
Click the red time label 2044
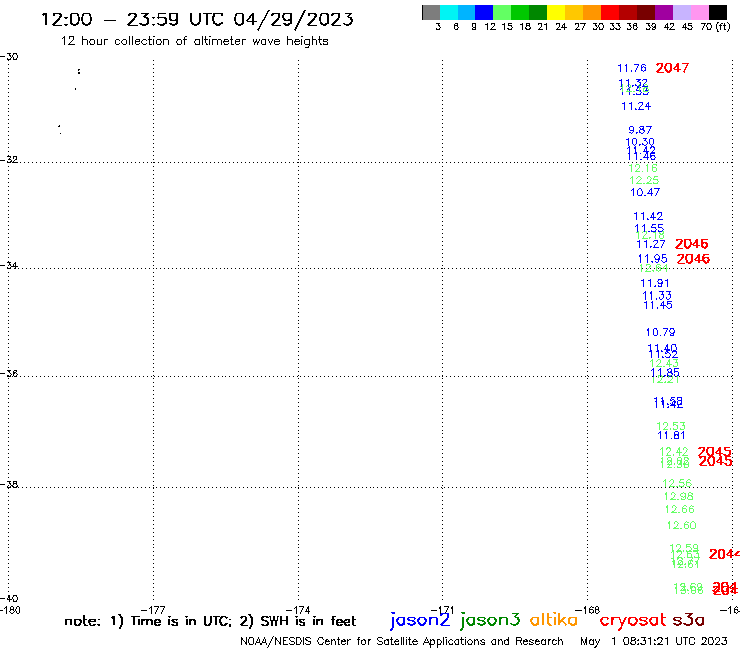(x=724, y=554)
